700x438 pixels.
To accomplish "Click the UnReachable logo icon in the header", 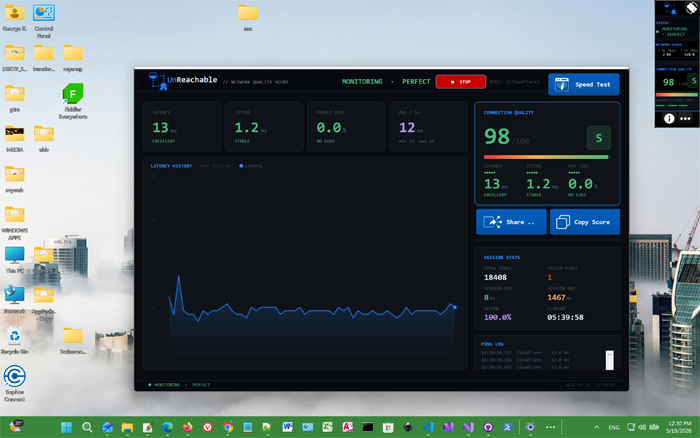I will point(157,81).
